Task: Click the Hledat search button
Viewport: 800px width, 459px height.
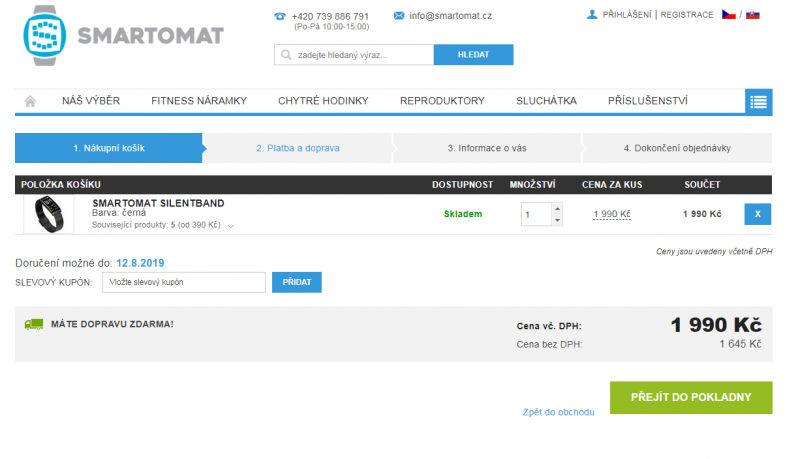Action: click(473, 55)
